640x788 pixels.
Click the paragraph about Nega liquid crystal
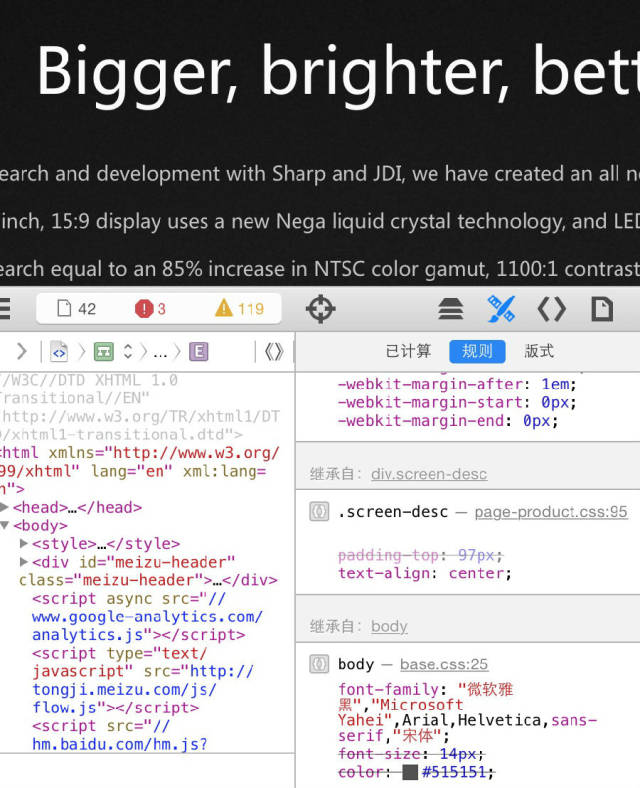pos(320,221)
